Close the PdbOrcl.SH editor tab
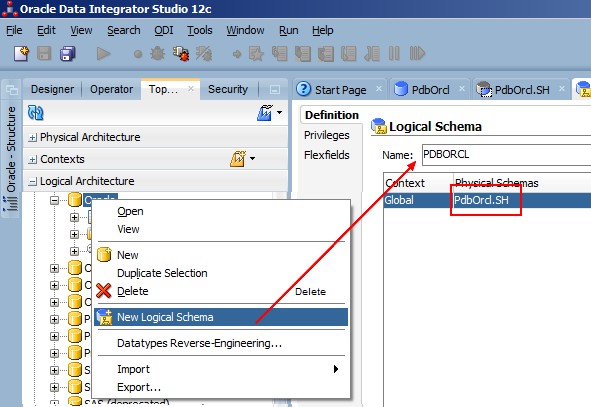Screen dimensions: 591x407 coord(562,89)
